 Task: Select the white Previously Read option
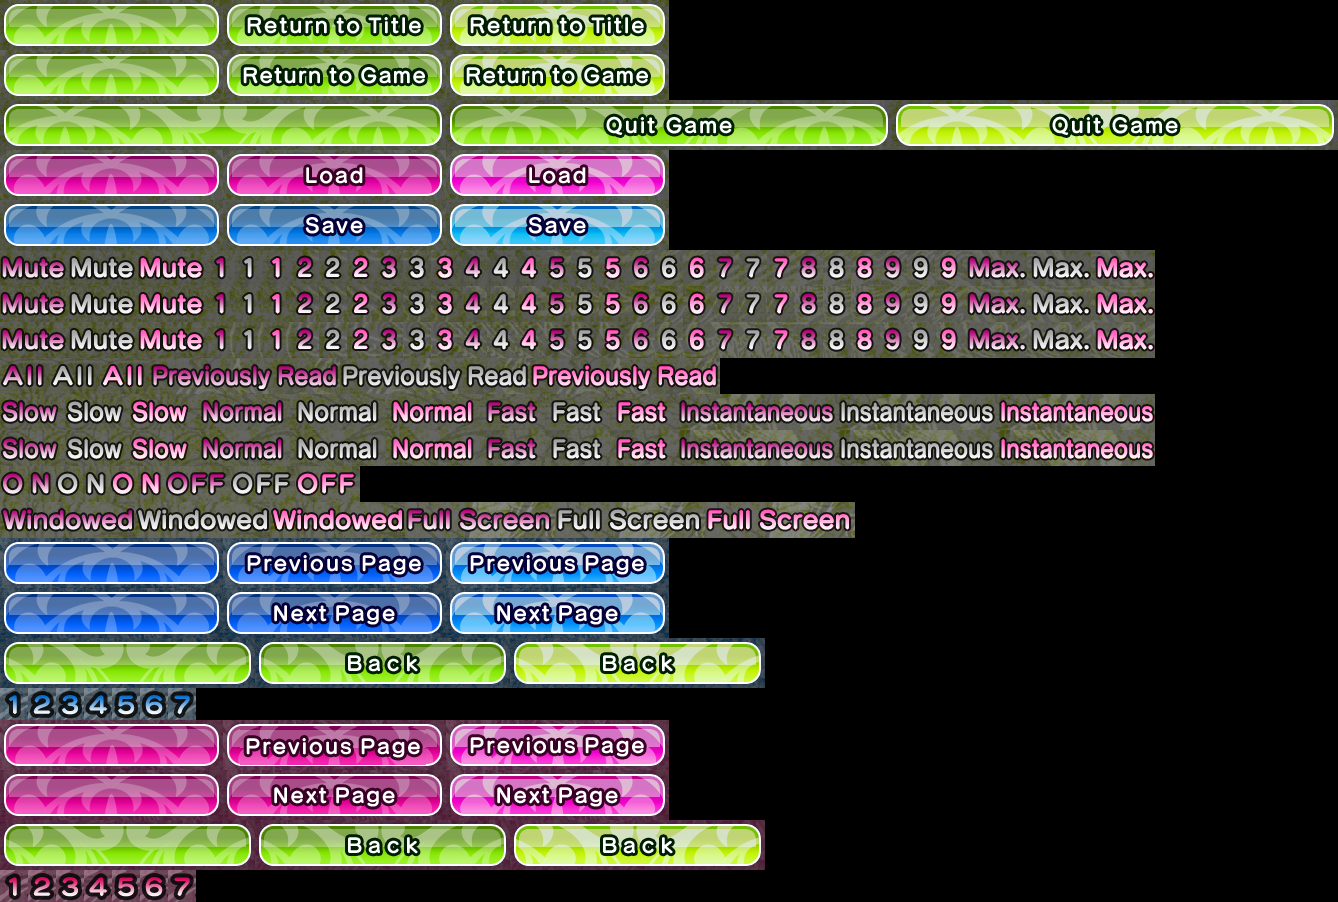(434, 377)
